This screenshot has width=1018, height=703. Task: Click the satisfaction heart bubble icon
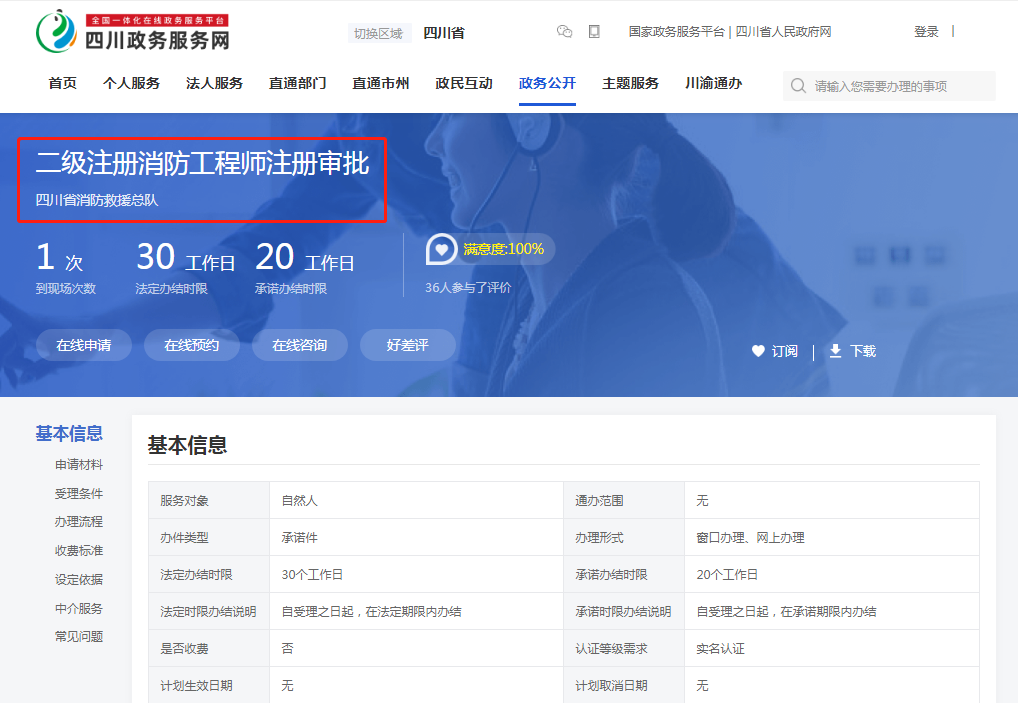click(441, 249)
